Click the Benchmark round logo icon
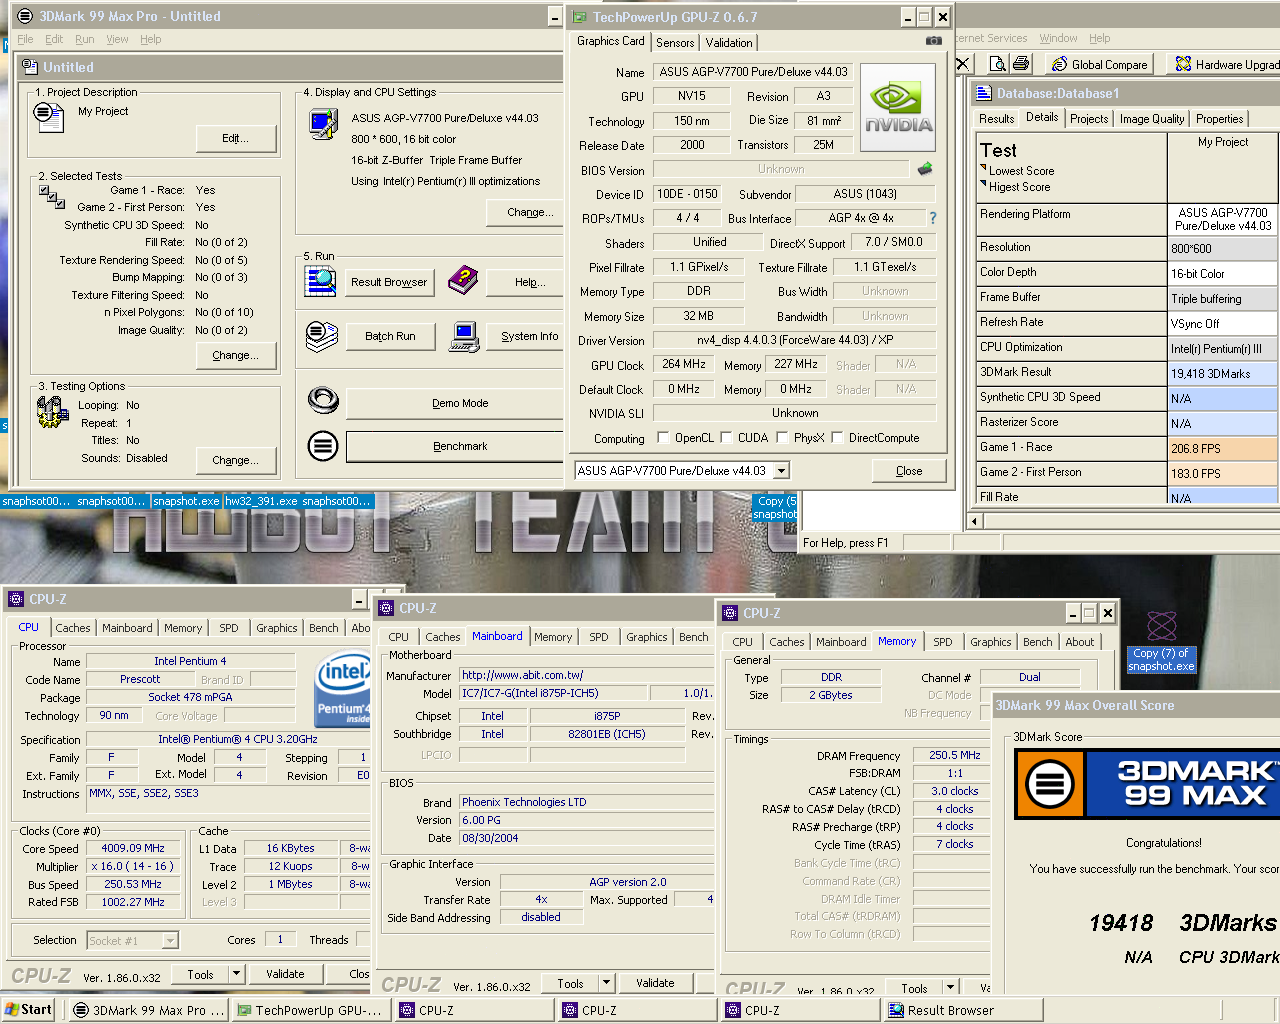1280x1024 pixels. (x=323, y=445)
